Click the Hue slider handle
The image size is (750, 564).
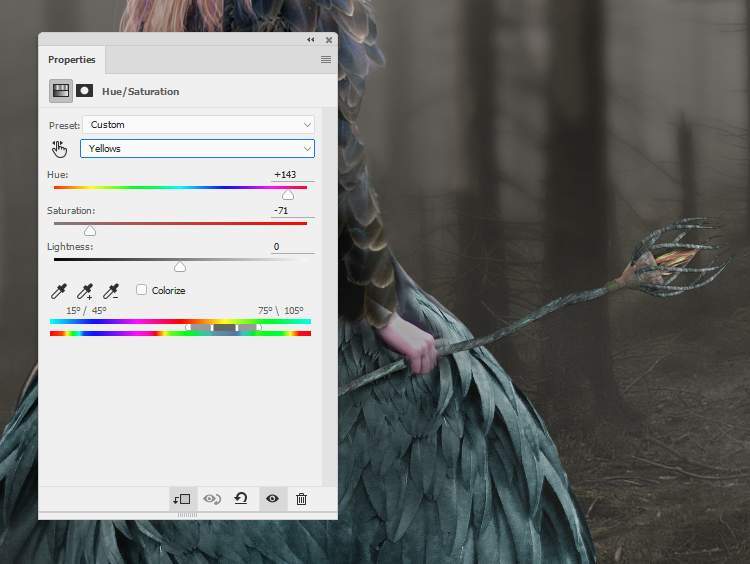(287, 195)
